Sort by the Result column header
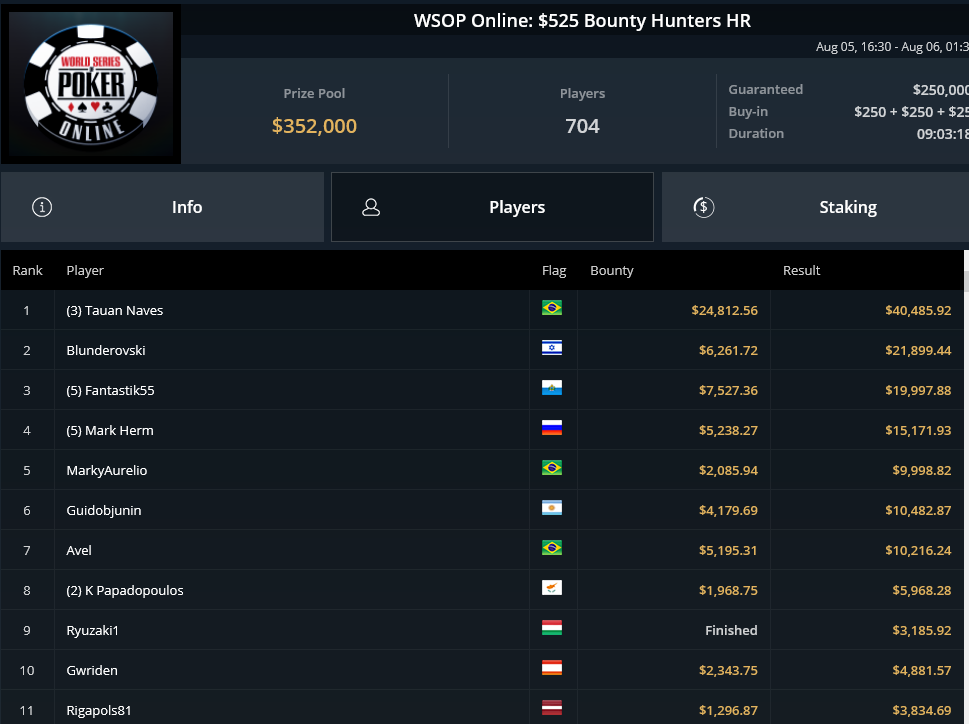 pos(802,271)
